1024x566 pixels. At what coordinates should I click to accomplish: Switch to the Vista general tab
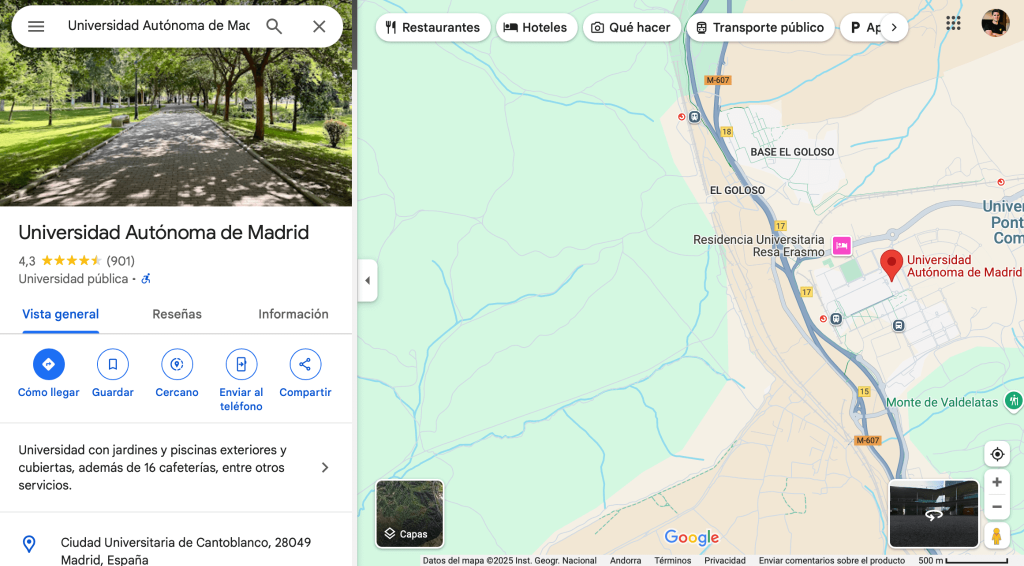point(61,314)
